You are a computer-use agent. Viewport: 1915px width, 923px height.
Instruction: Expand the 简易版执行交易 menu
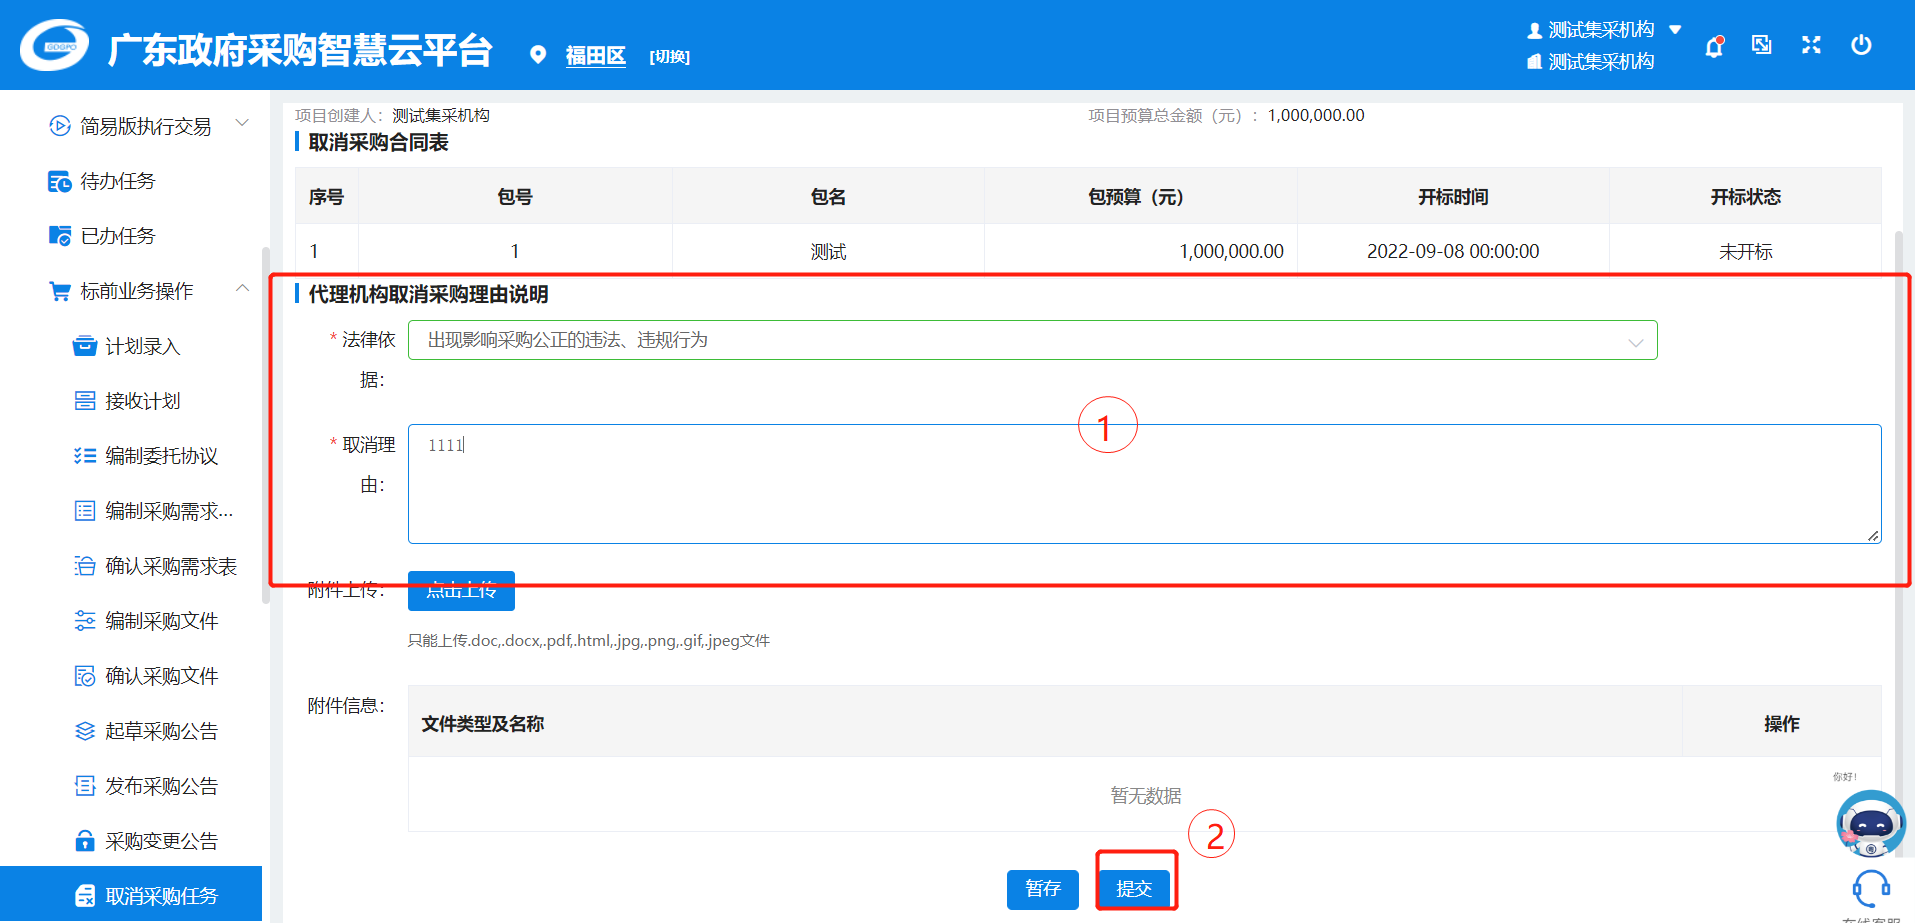[x=242, y=125]
